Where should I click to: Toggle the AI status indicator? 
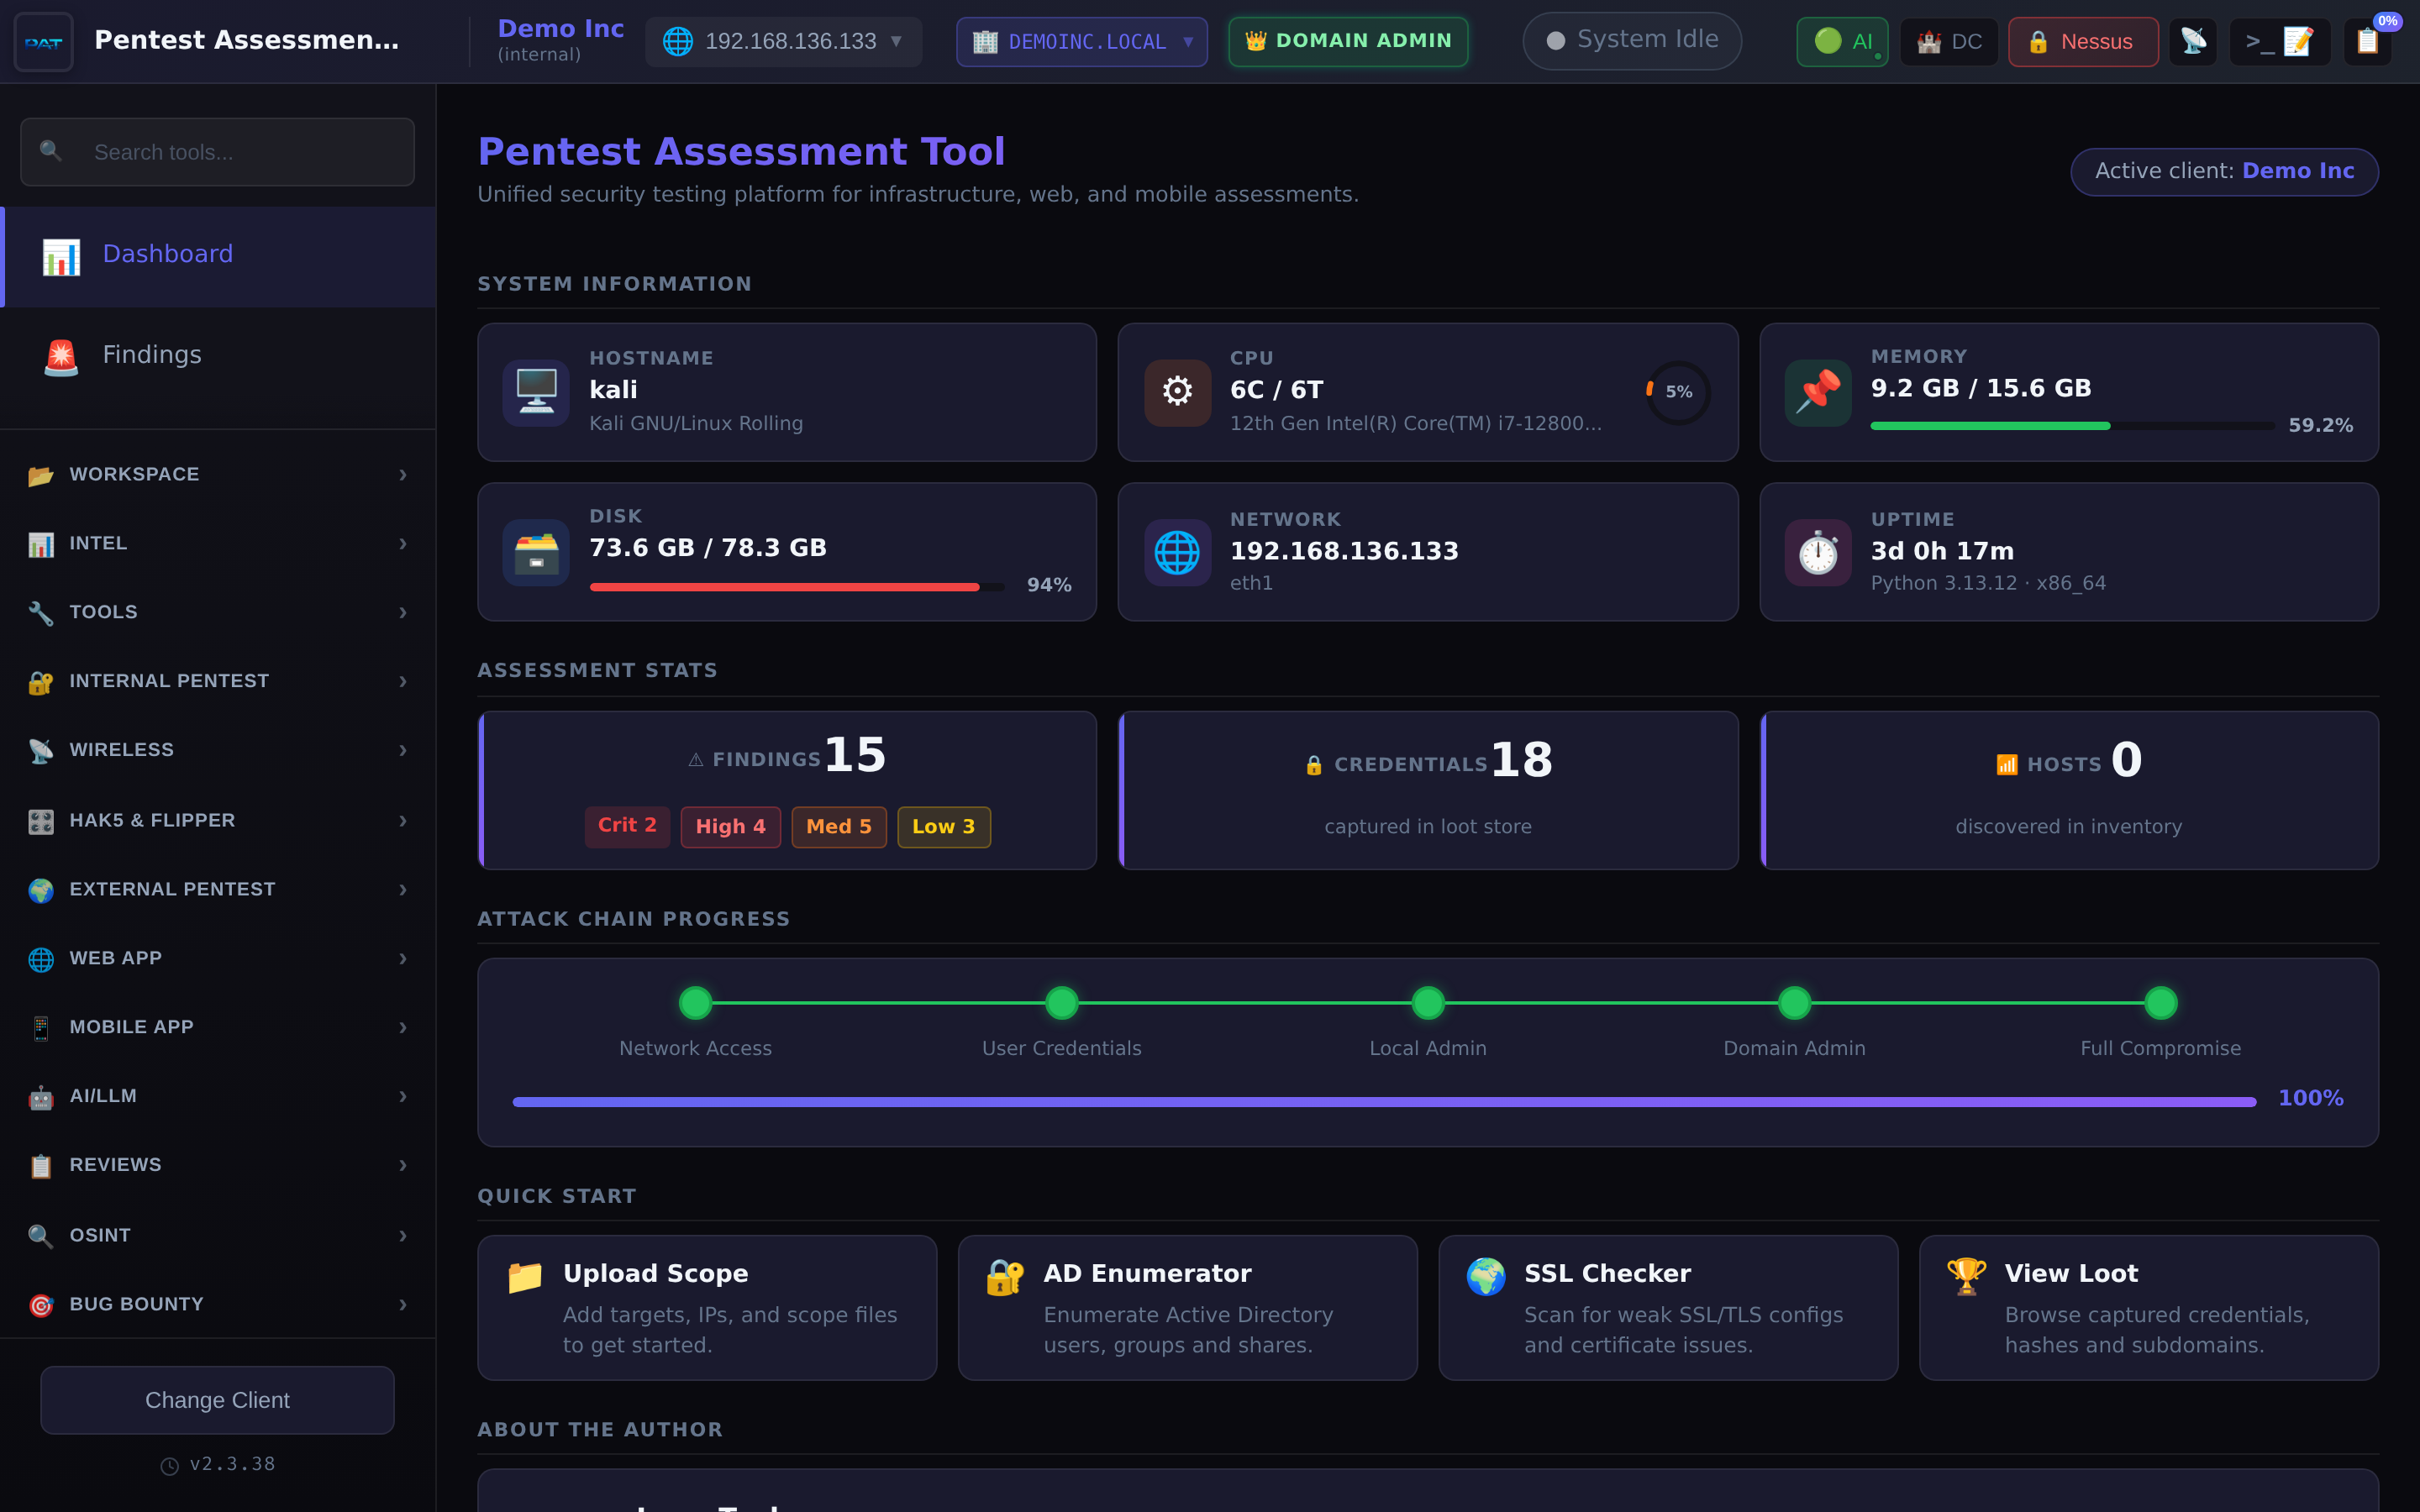(1841, 41)
